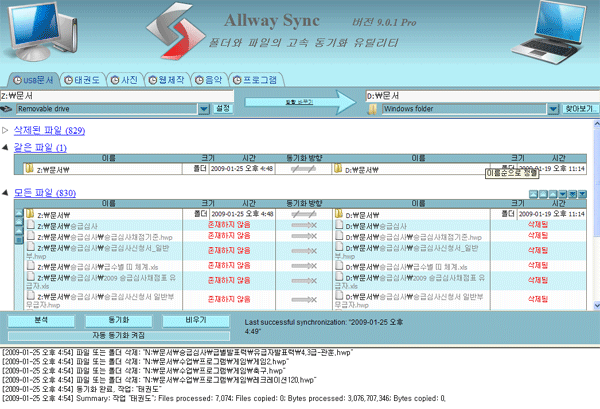
Task: Click file icon of Z:₩문서₩승급심사채점기준.hwp
Action: point(31,236)
